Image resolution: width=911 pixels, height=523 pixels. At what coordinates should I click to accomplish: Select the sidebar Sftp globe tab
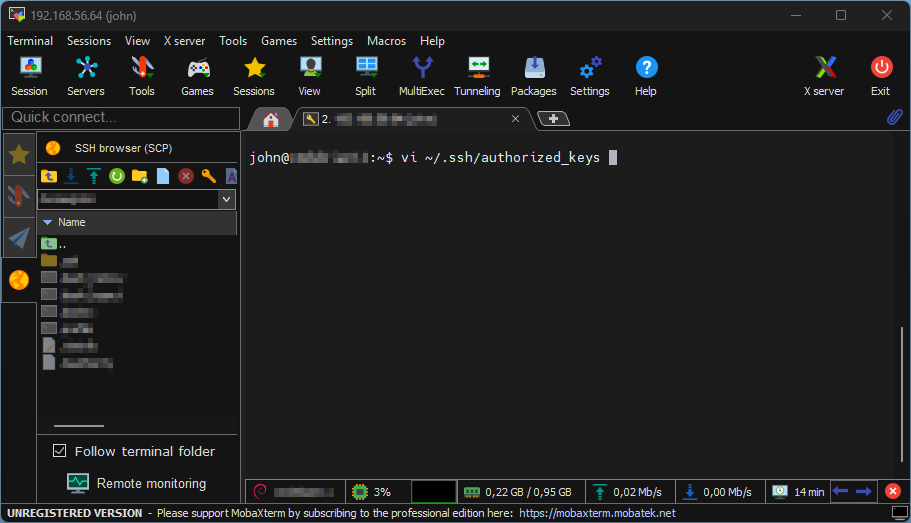click(x=19, y=280)
